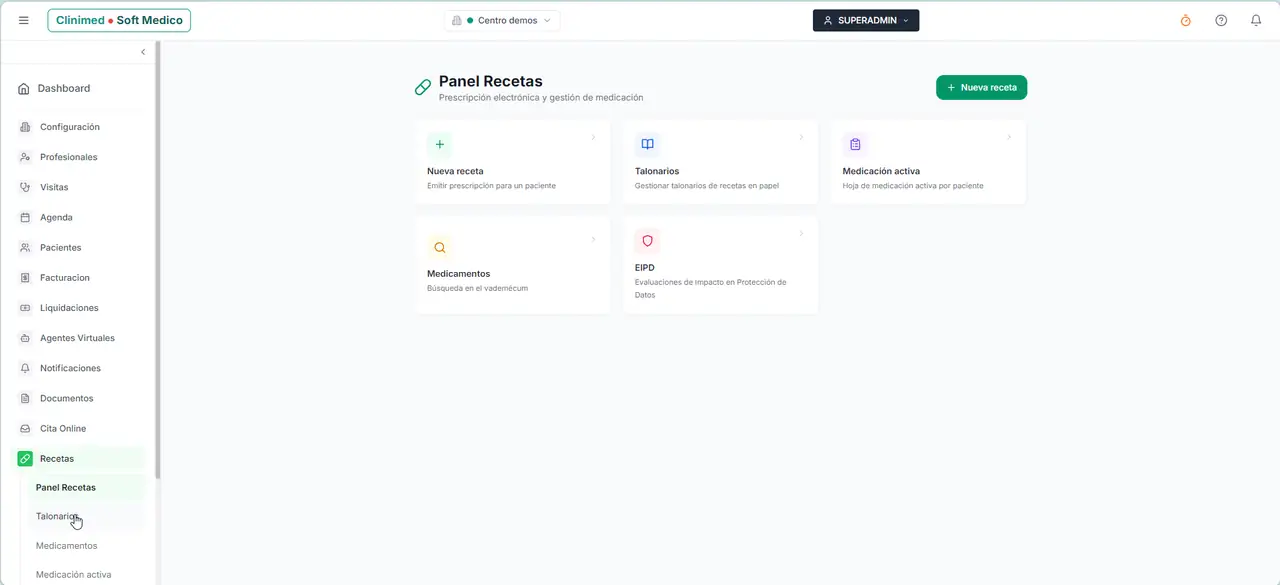The image size is (1280, 585).
Task: Open Dashboard from the sidebar
Action: tap(64, 88)
